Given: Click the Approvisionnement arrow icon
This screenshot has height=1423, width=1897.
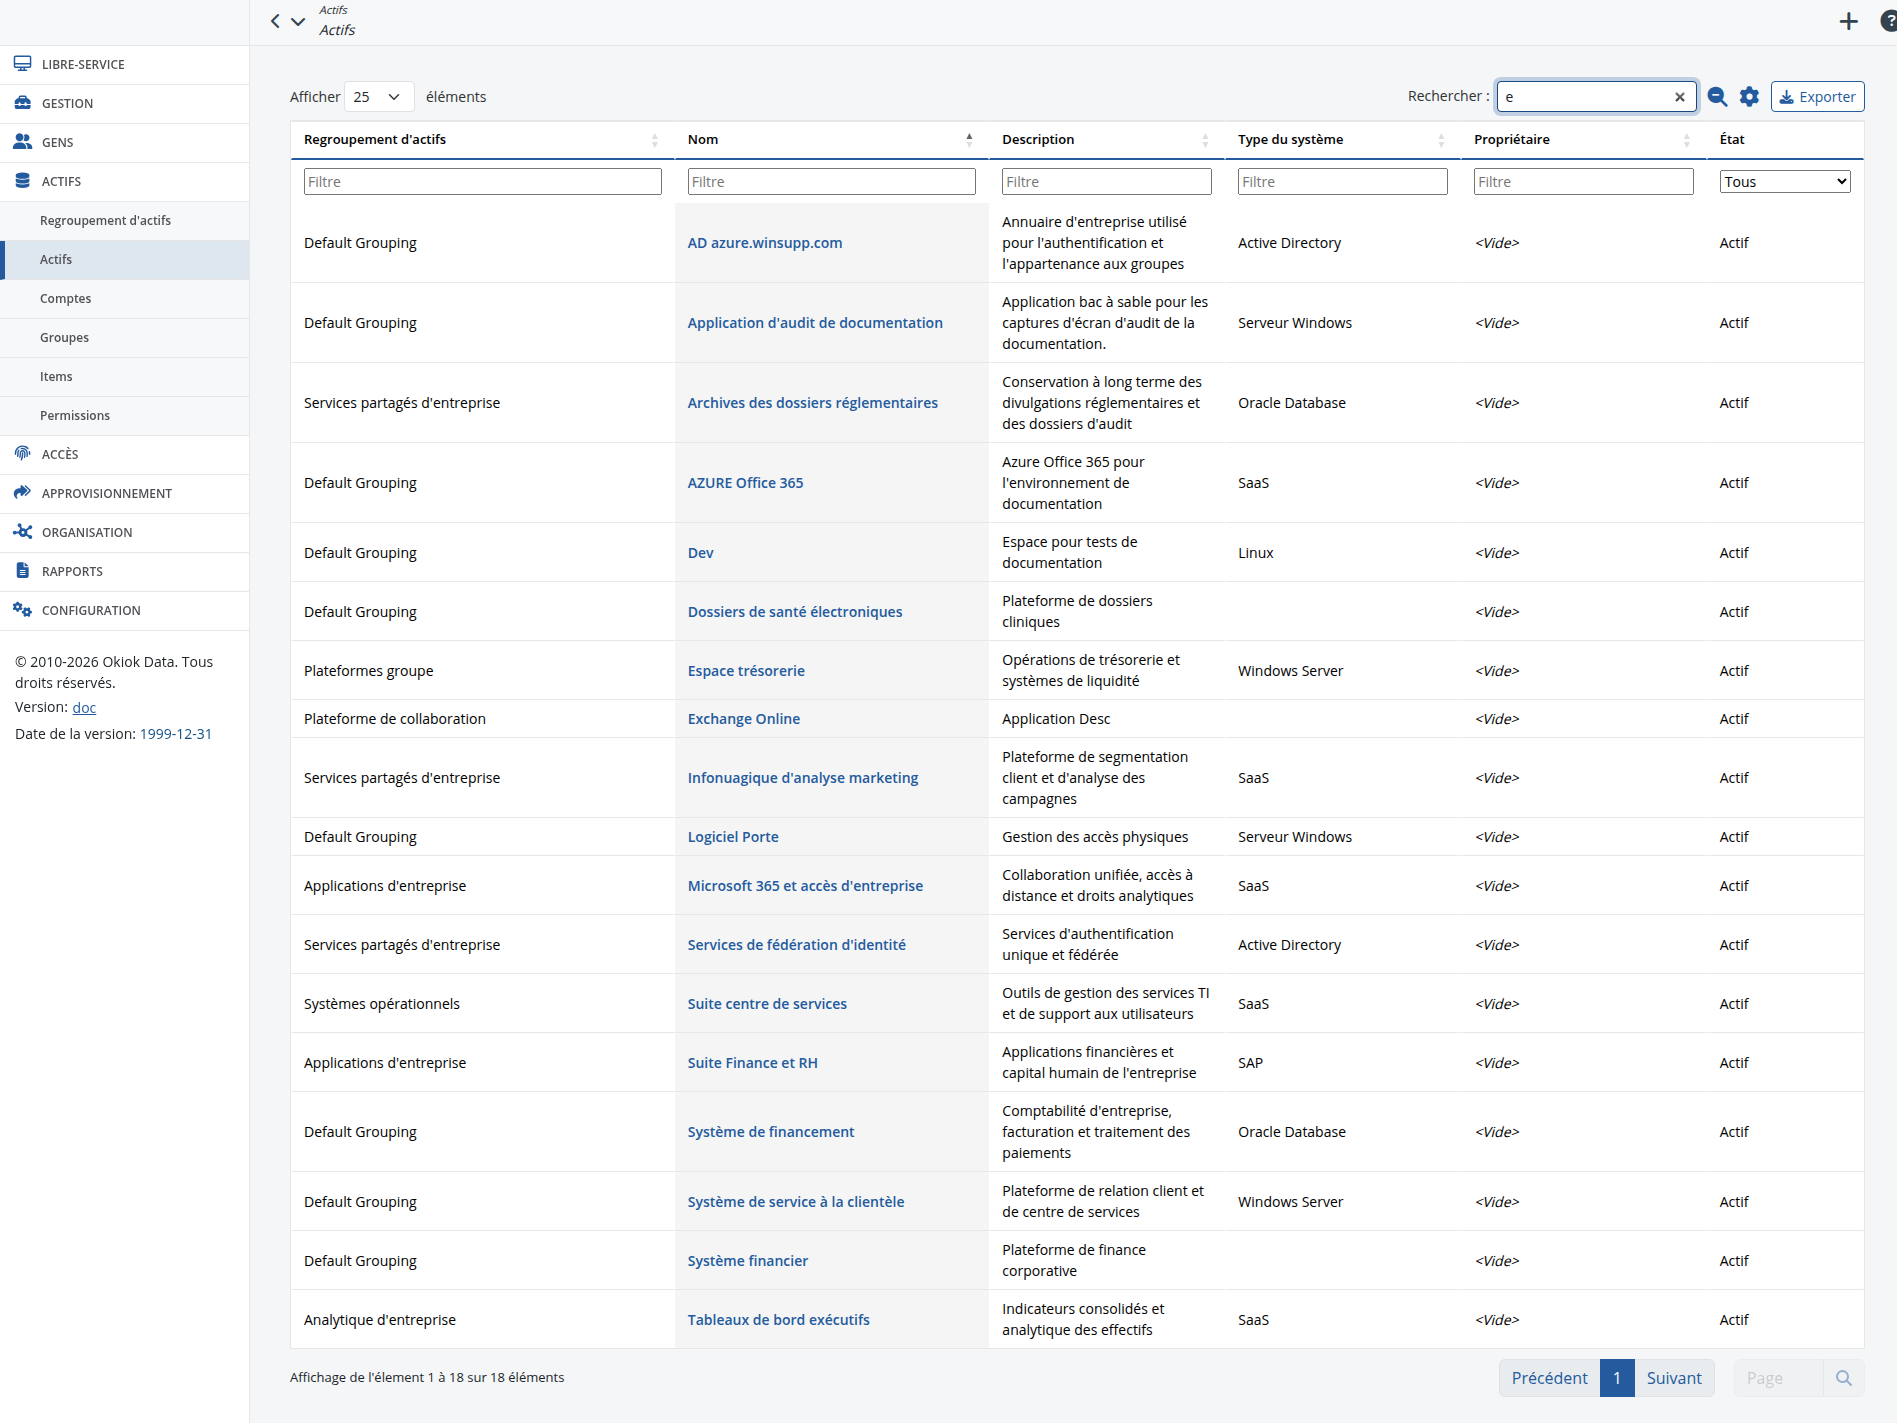Looking at the screenshot, I should 23,493.
